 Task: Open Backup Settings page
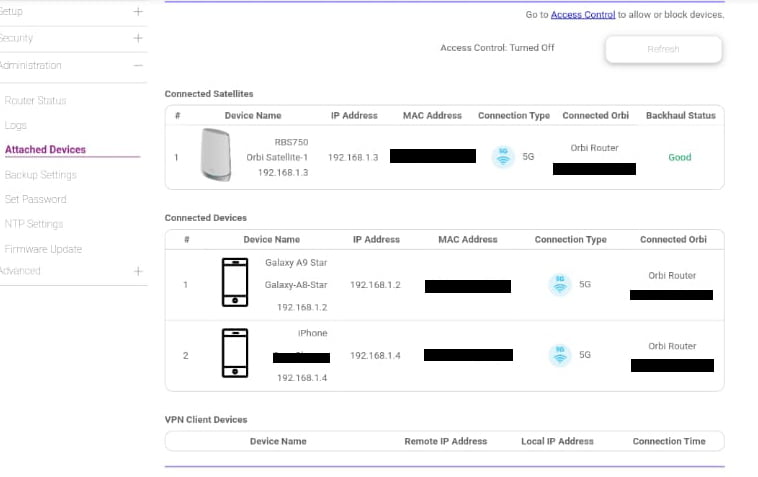pos(41,174)
